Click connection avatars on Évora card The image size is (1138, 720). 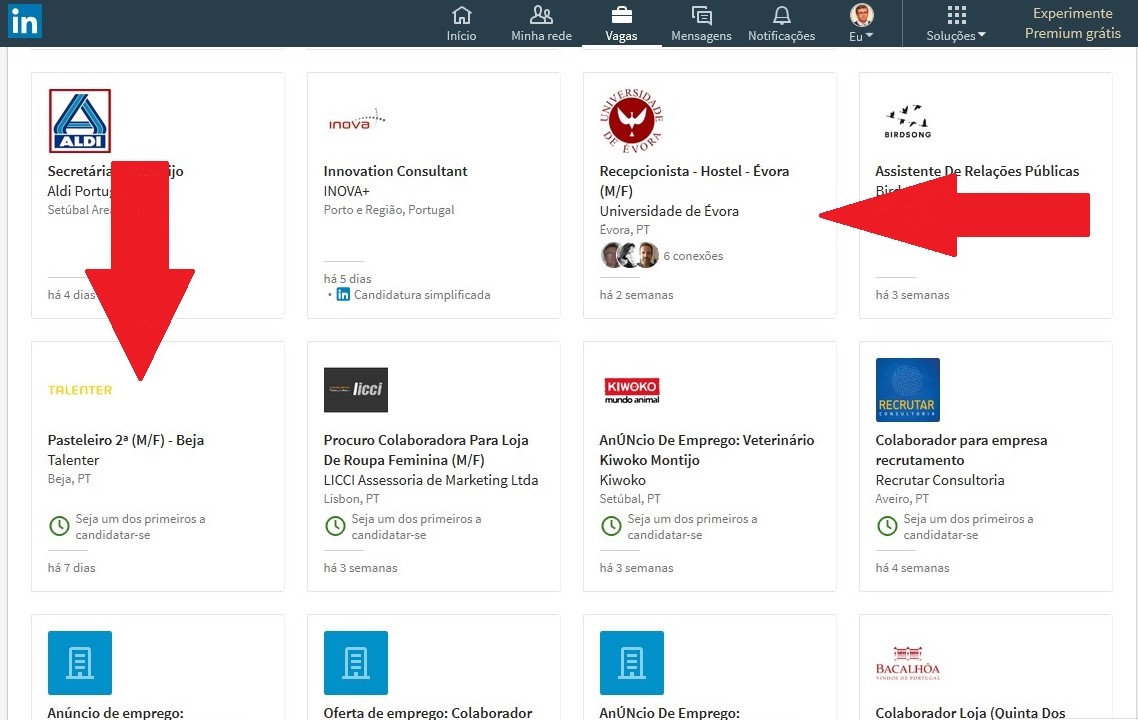click(630, 255)
